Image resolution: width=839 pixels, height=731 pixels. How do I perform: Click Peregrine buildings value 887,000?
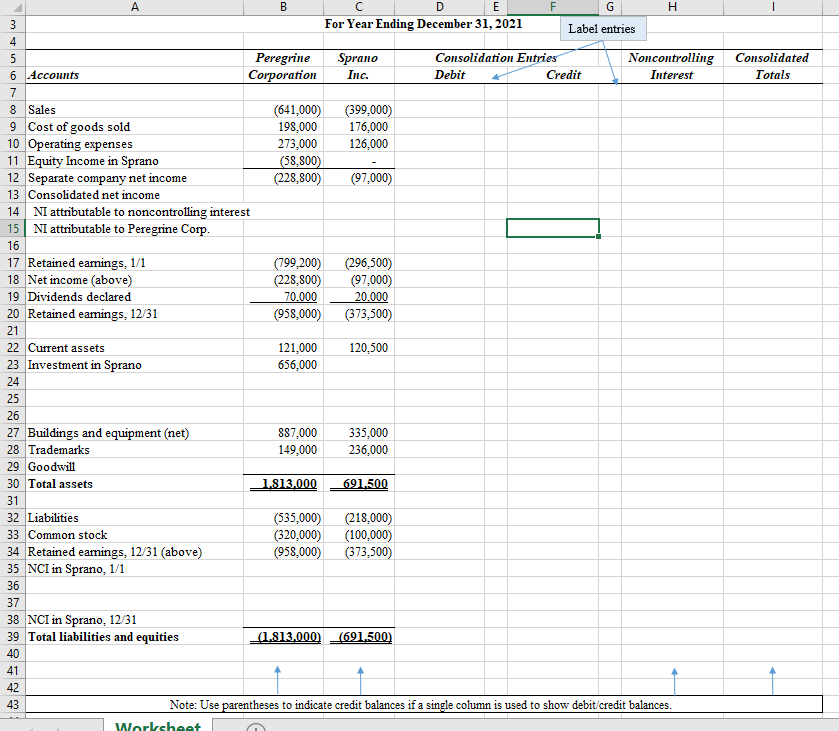(x=298, y=433)
